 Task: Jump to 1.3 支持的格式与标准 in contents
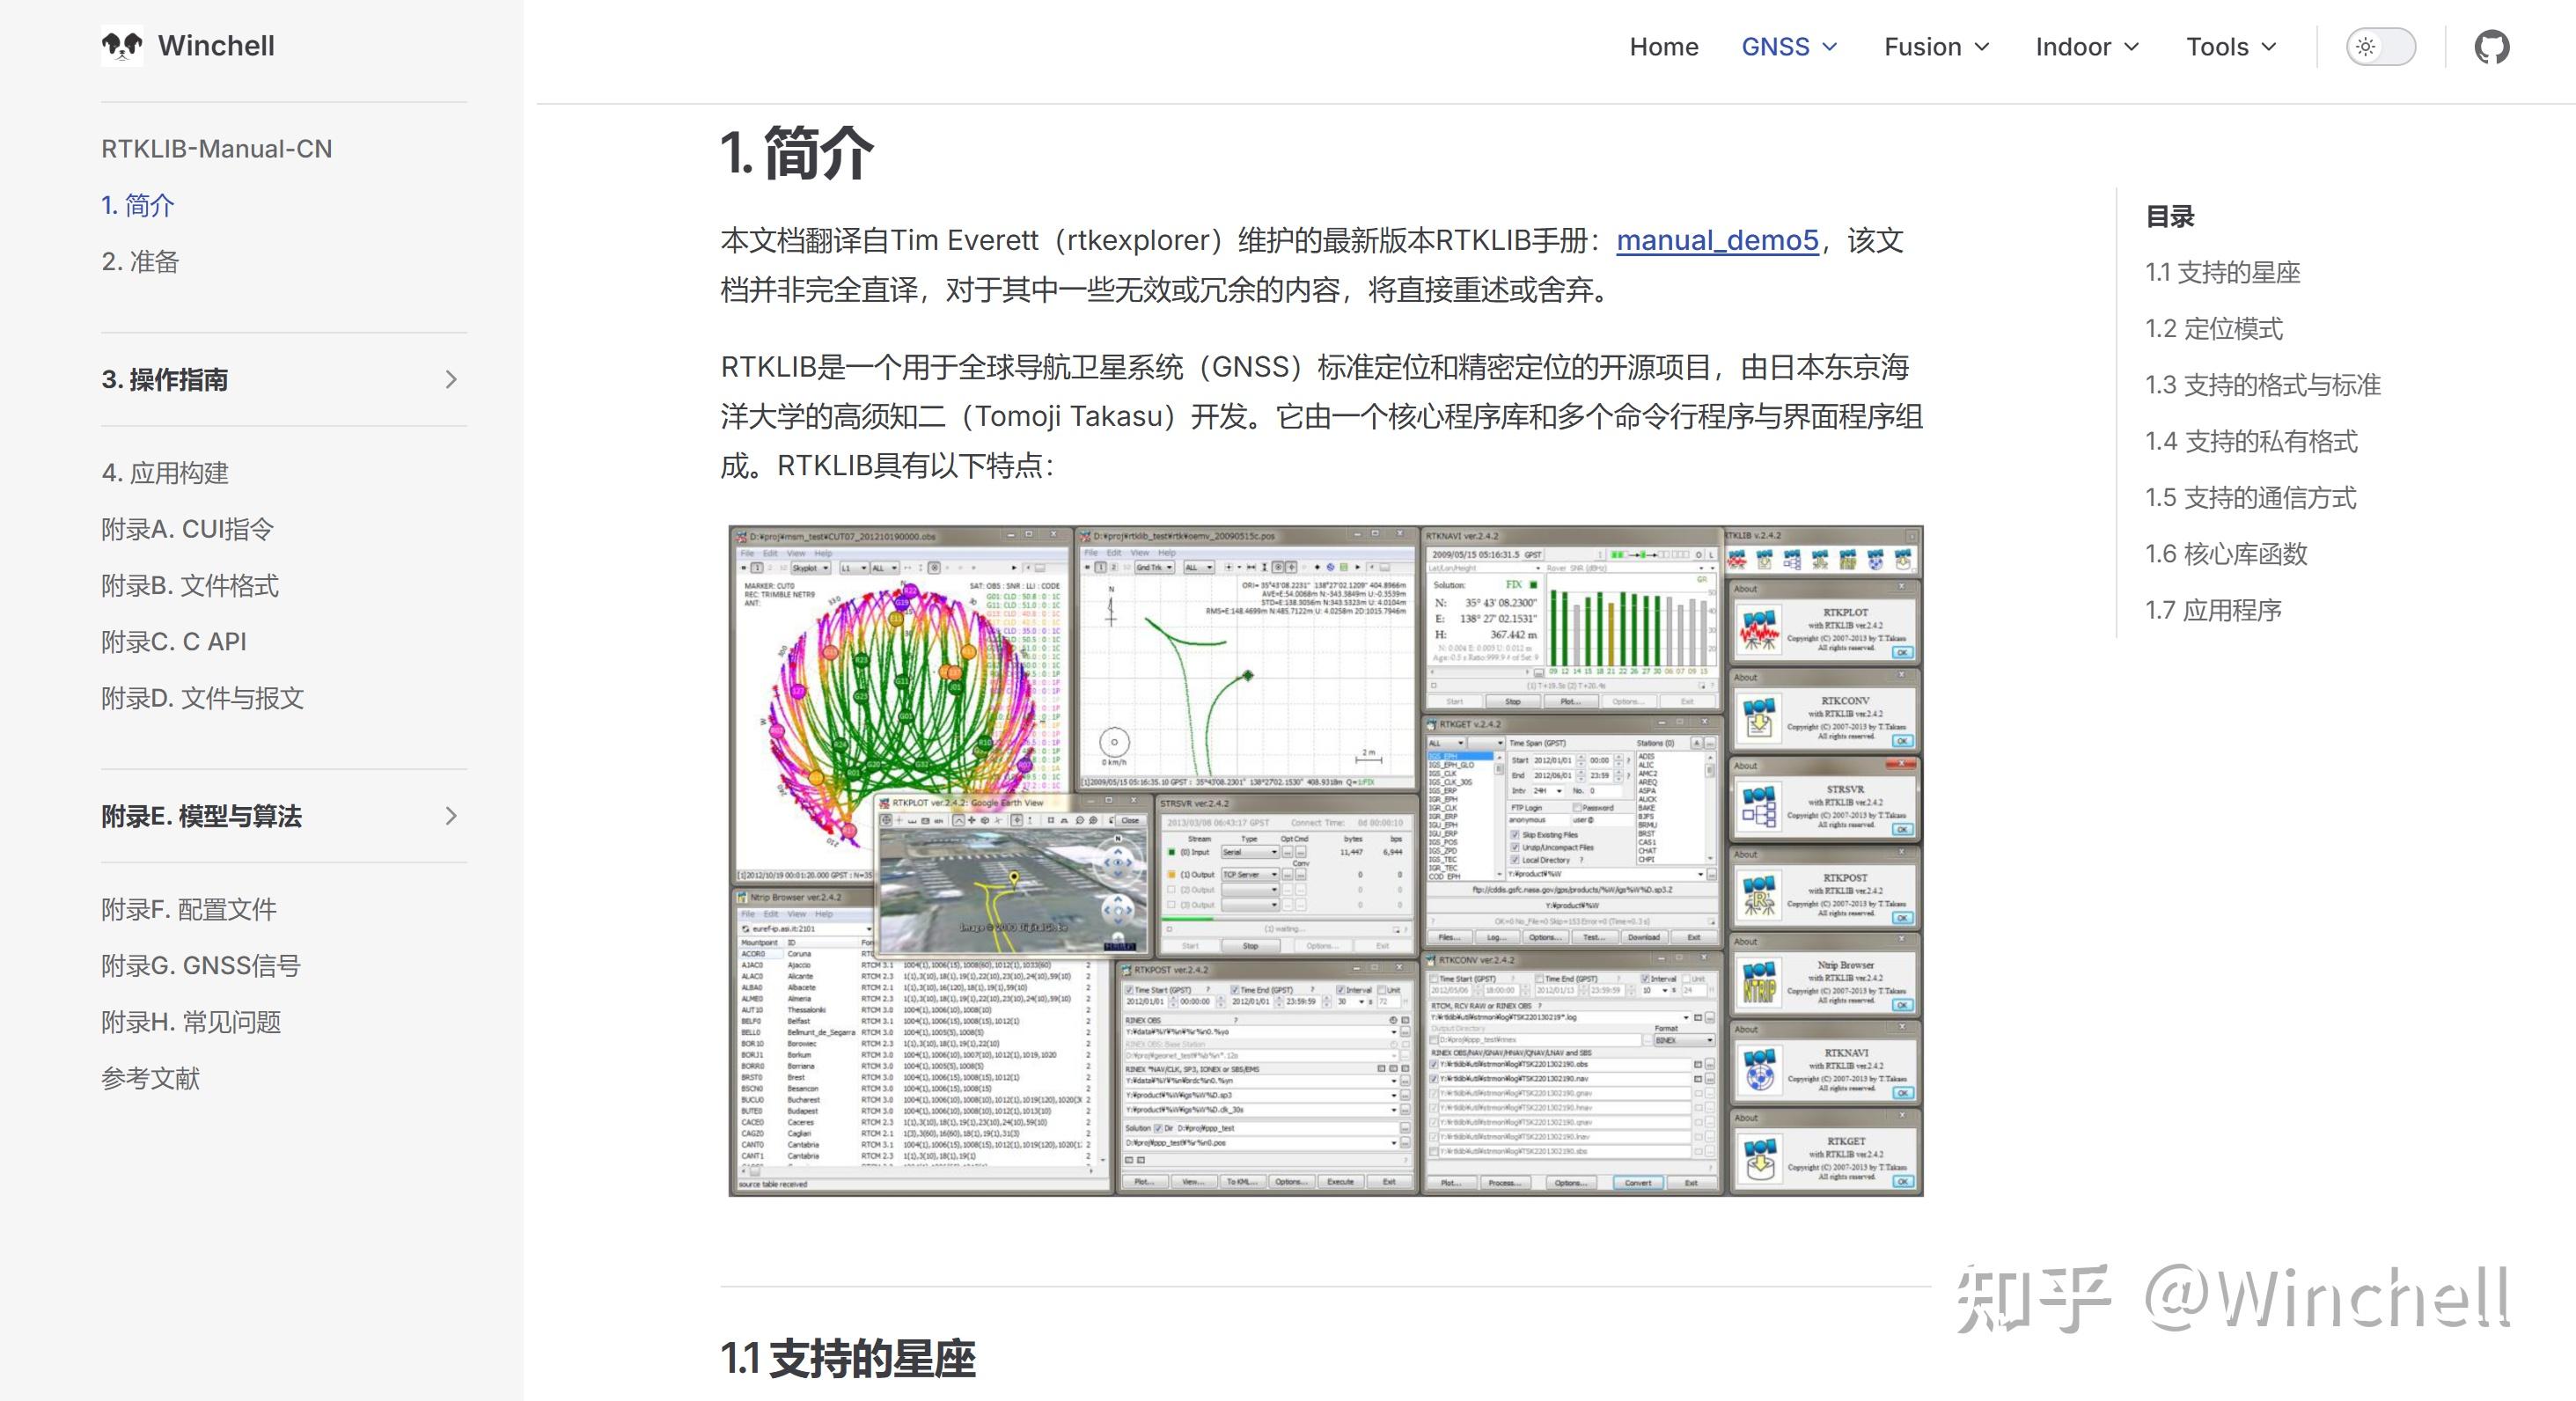2263,385
